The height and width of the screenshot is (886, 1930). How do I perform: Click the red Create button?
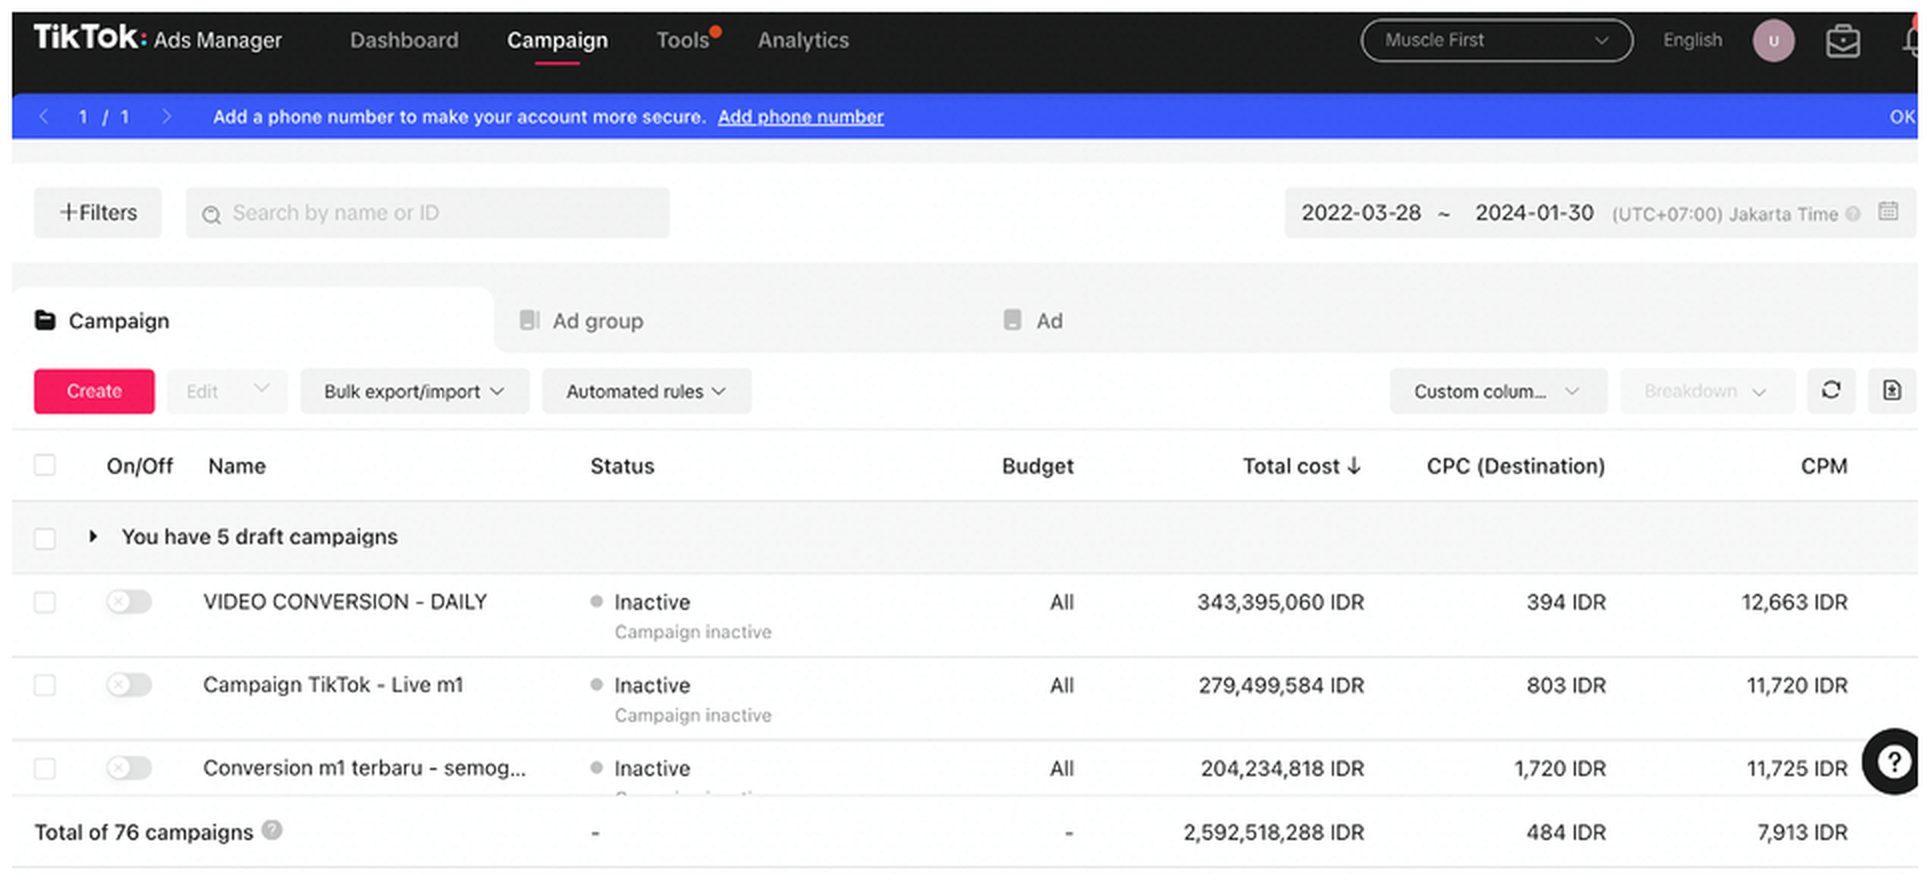point(94,391)
